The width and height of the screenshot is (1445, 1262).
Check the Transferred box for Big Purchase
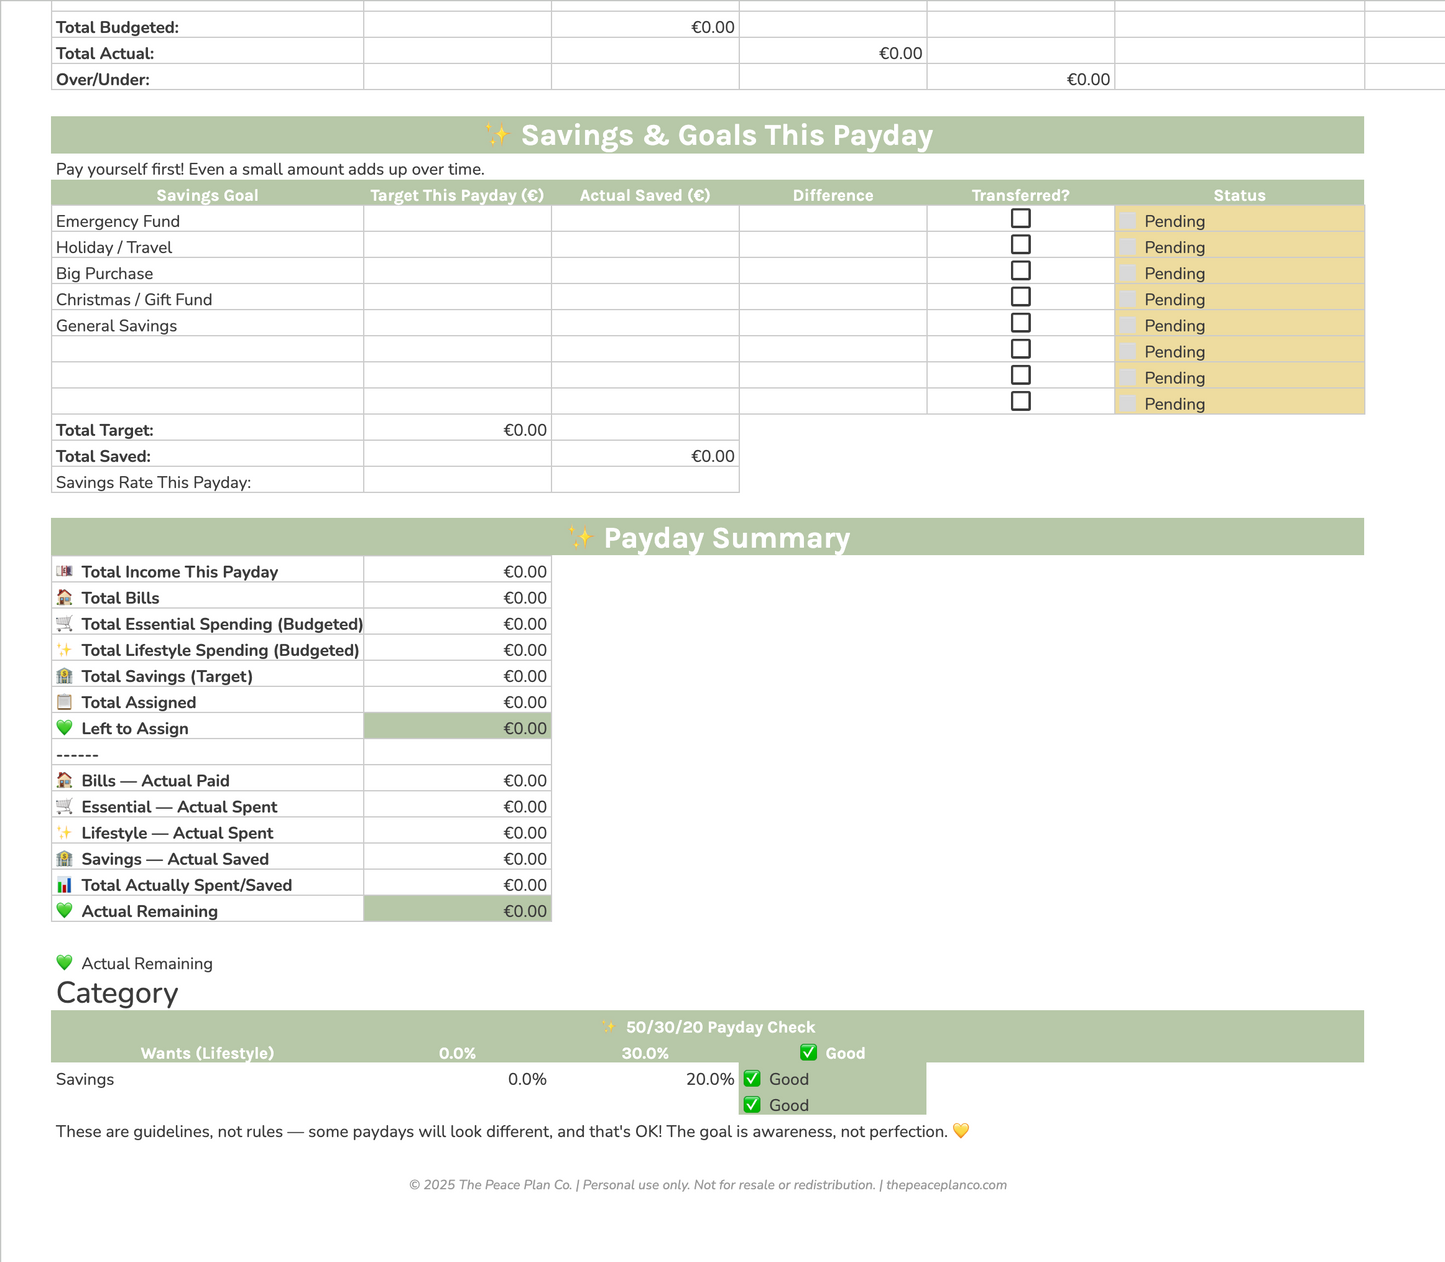point(1021,270)
